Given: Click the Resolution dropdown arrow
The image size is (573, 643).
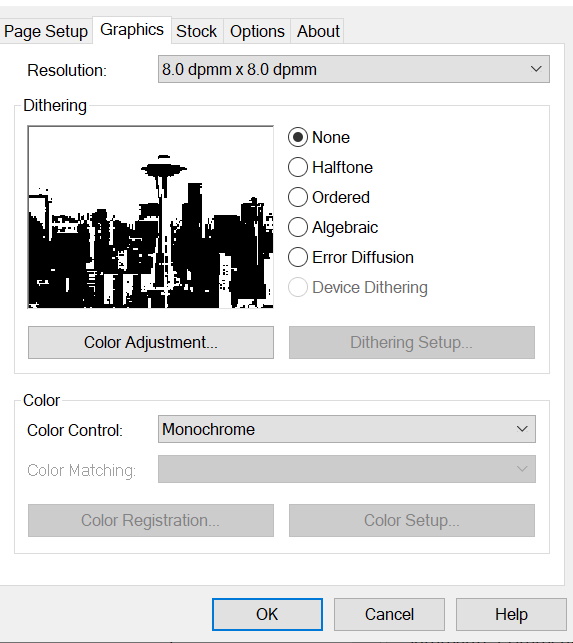Looking at the screenshot, I should [x=536, y=69].
